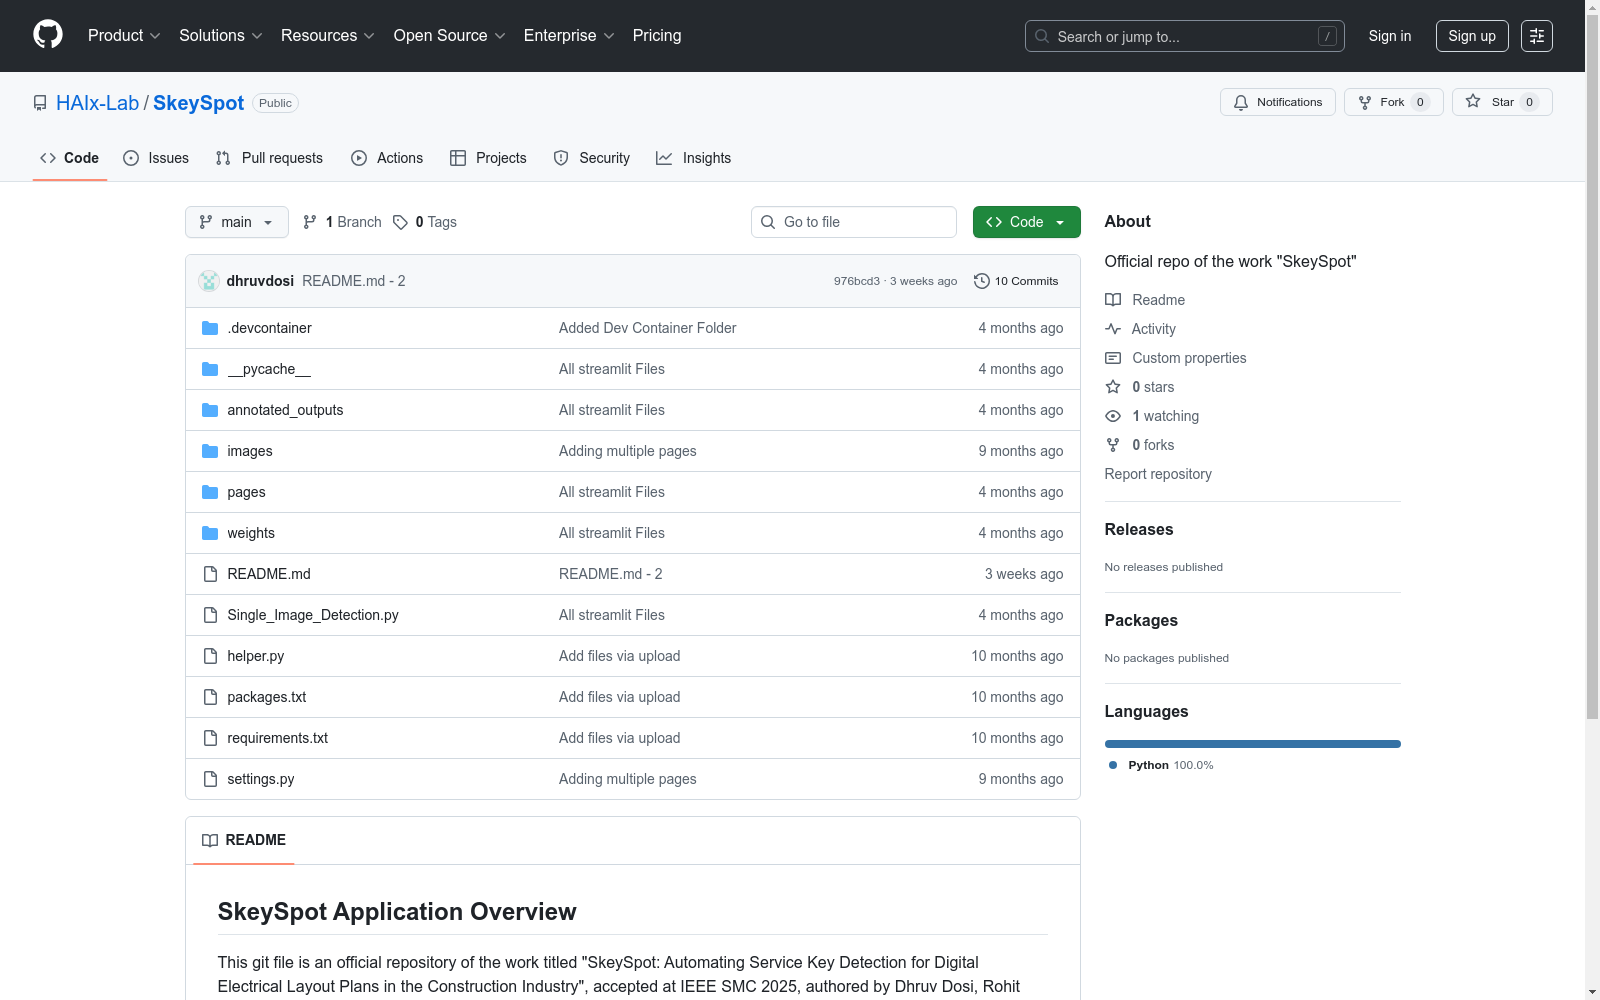Open the SkeySpot repository link

pyautogui.click(x=198, y=103)
